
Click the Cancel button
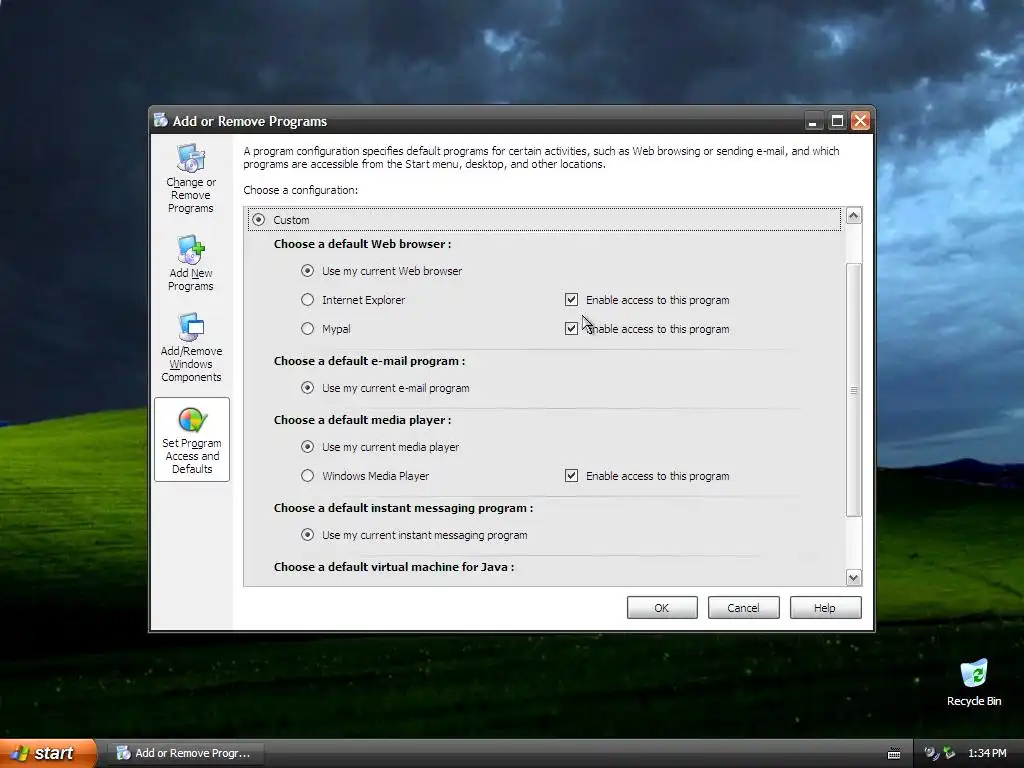point(743,607)
